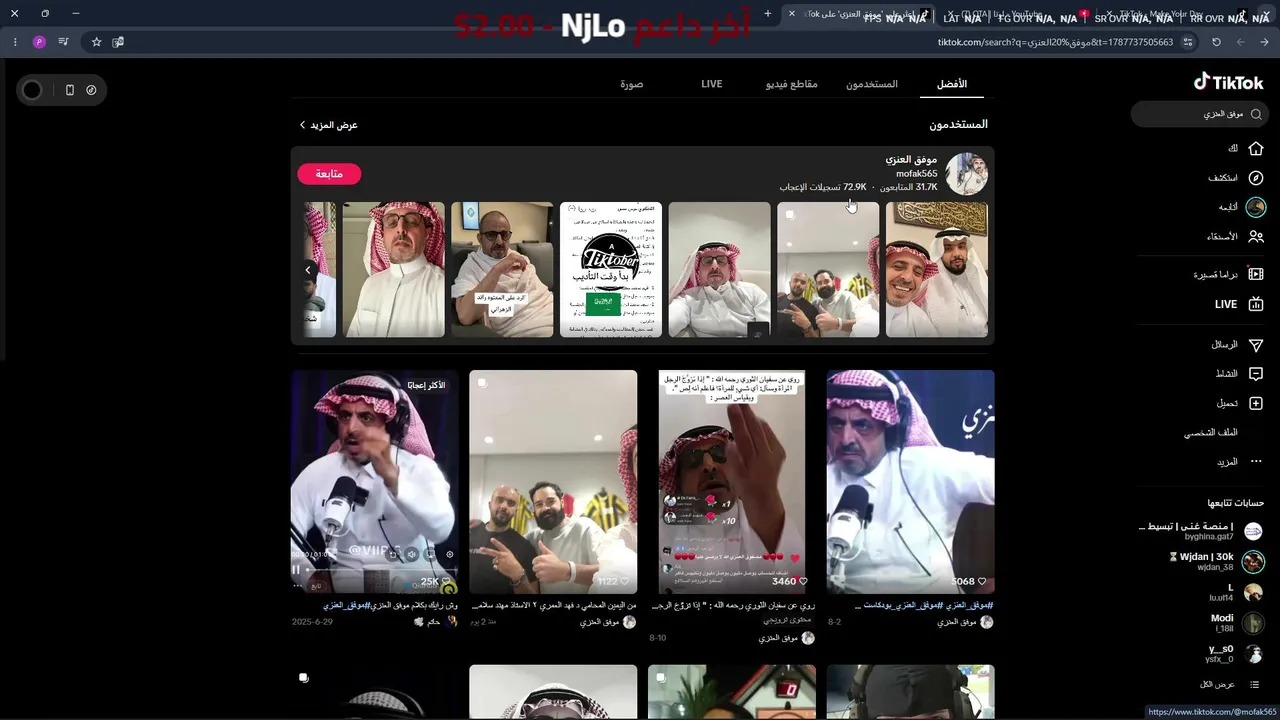1280x720 pixels.
Task: Pause the playing most-liked video
Action: [296, 569]
